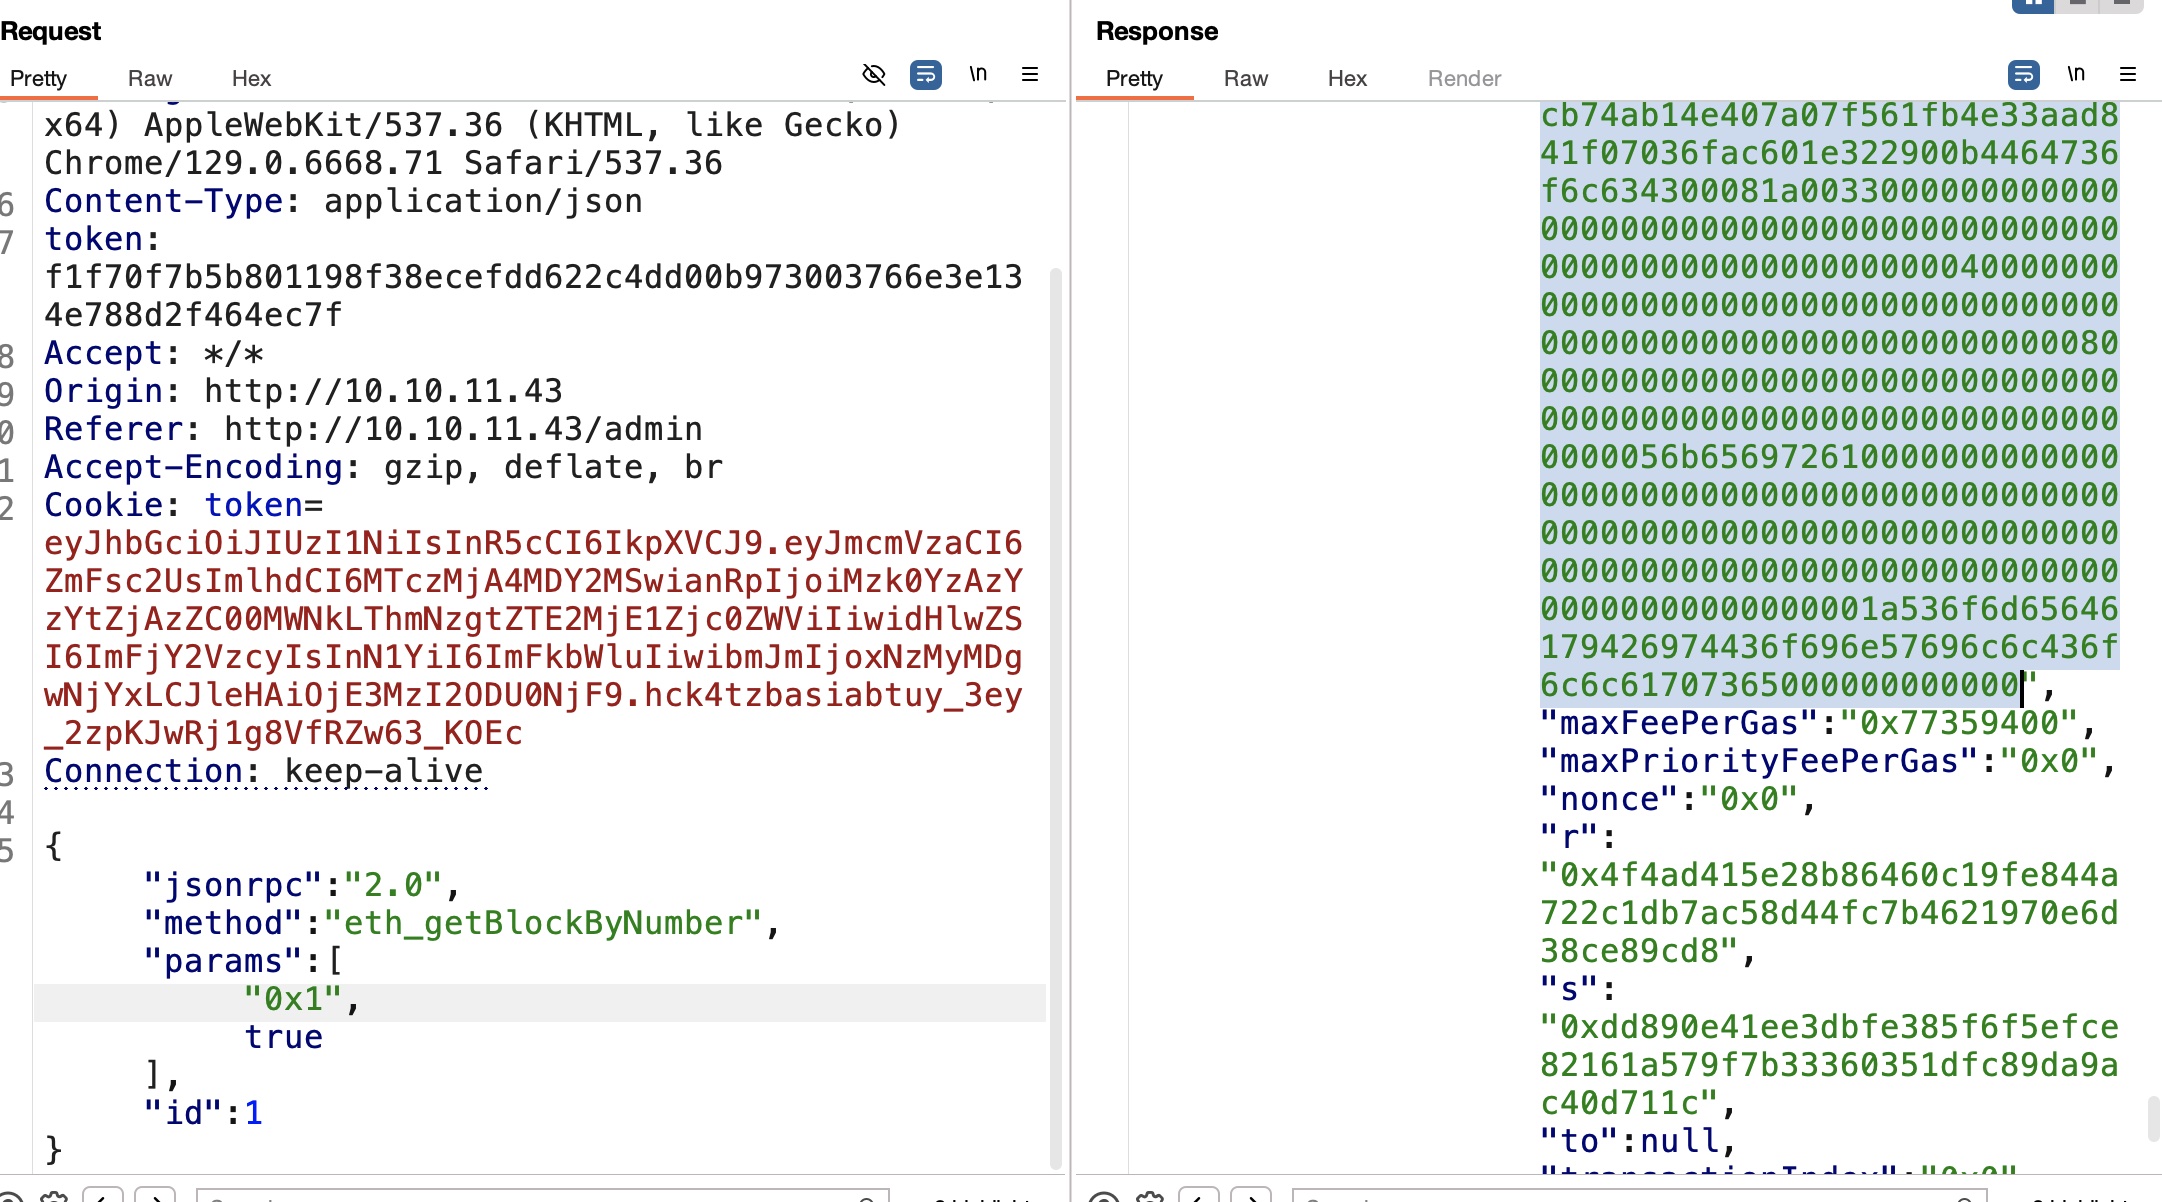Click the Request panel vertical scrollbar

1055,700
